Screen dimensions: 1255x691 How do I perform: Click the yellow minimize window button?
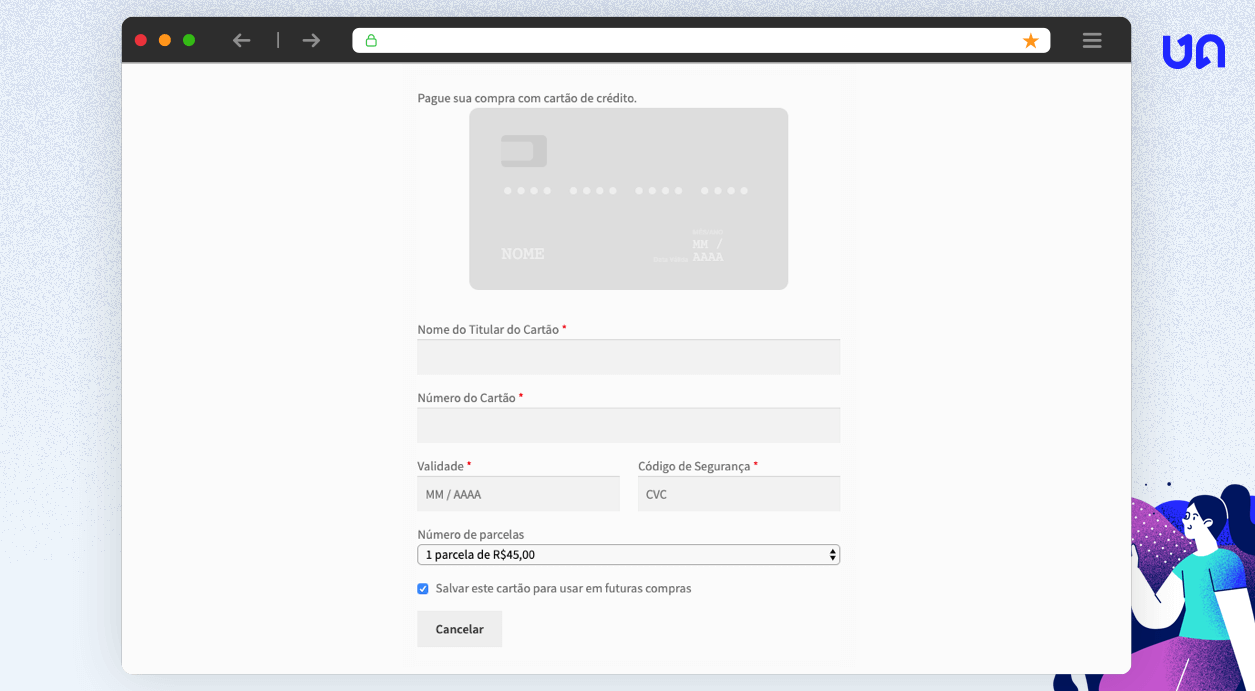(165, 40)
